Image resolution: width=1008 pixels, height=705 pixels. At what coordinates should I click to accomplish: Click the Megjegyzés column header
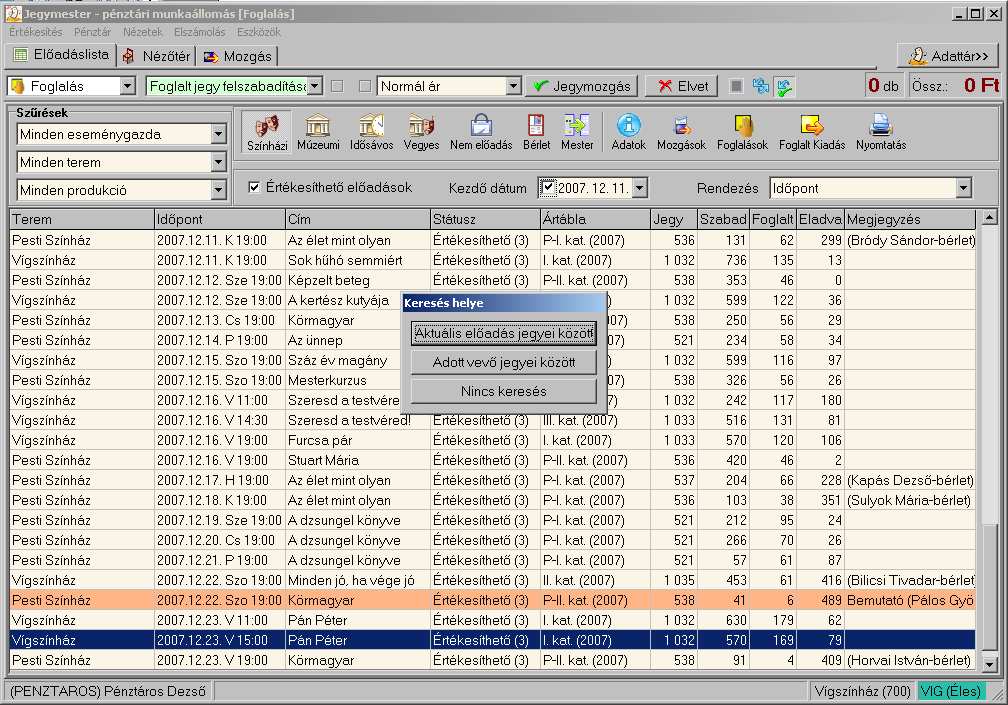(x=910, y=219)
